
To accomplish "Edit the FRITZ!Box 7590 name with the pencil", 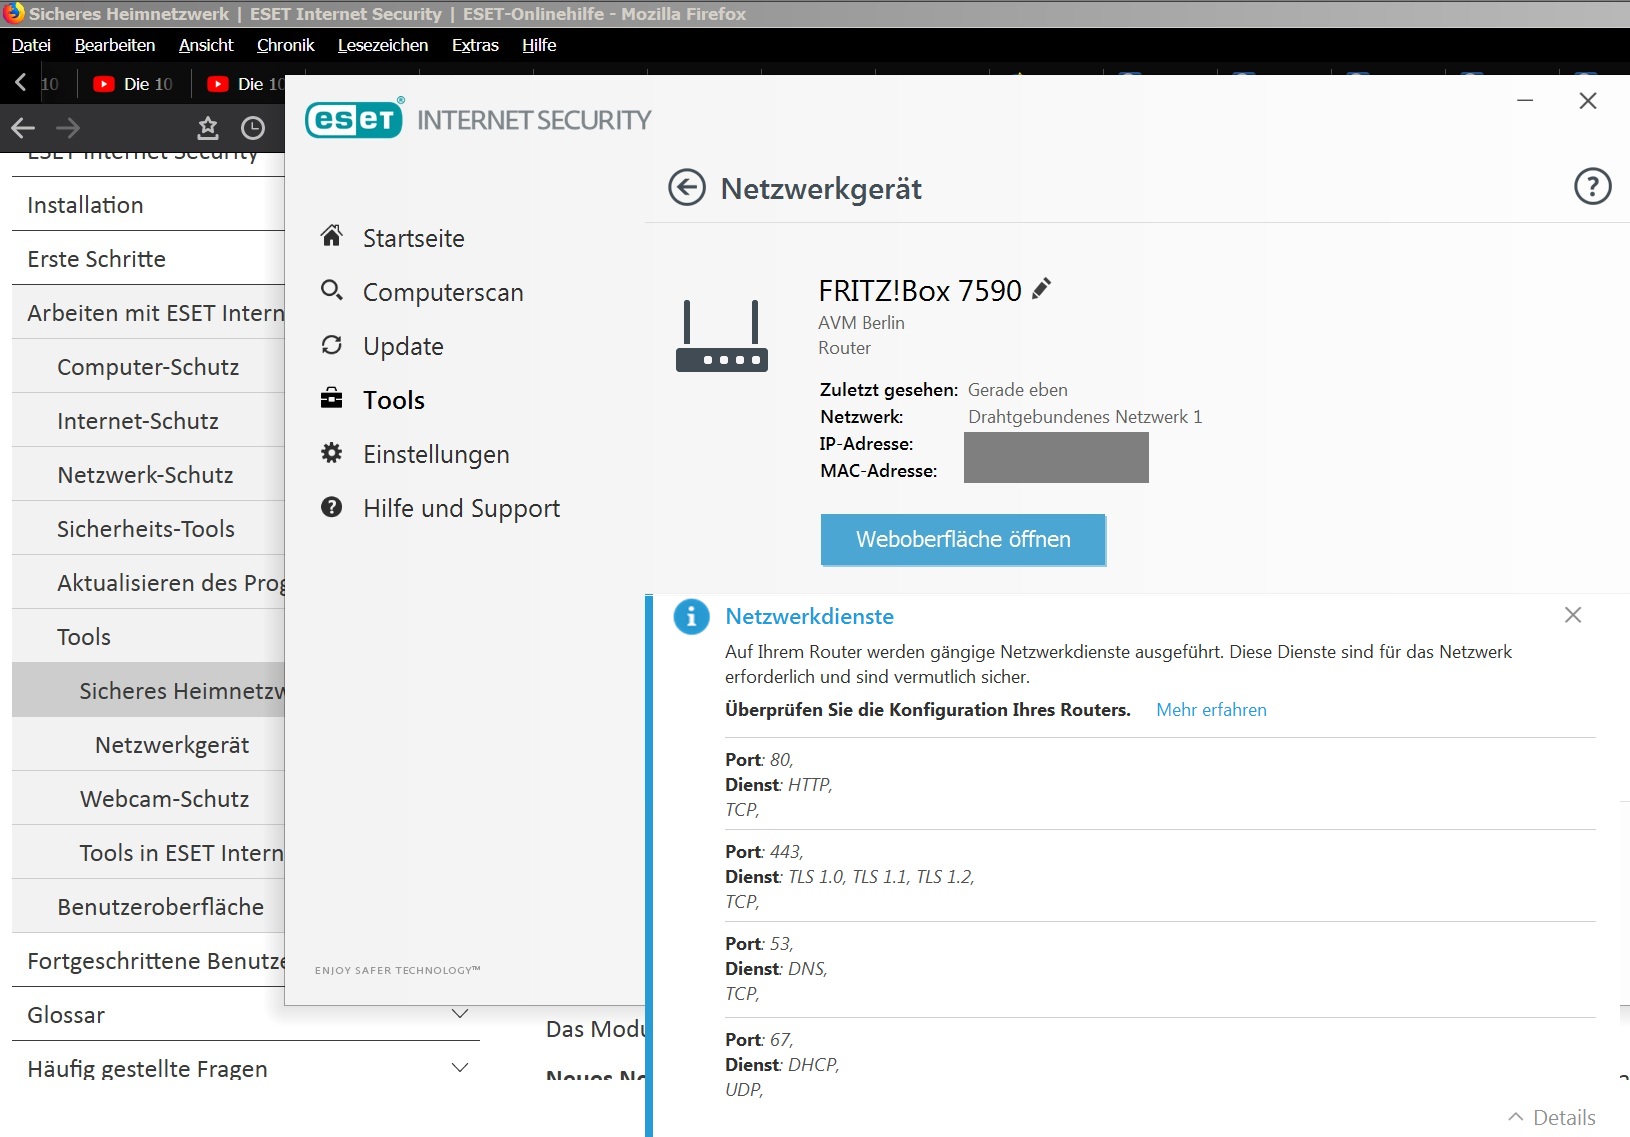I will (x=1042, y=289).
